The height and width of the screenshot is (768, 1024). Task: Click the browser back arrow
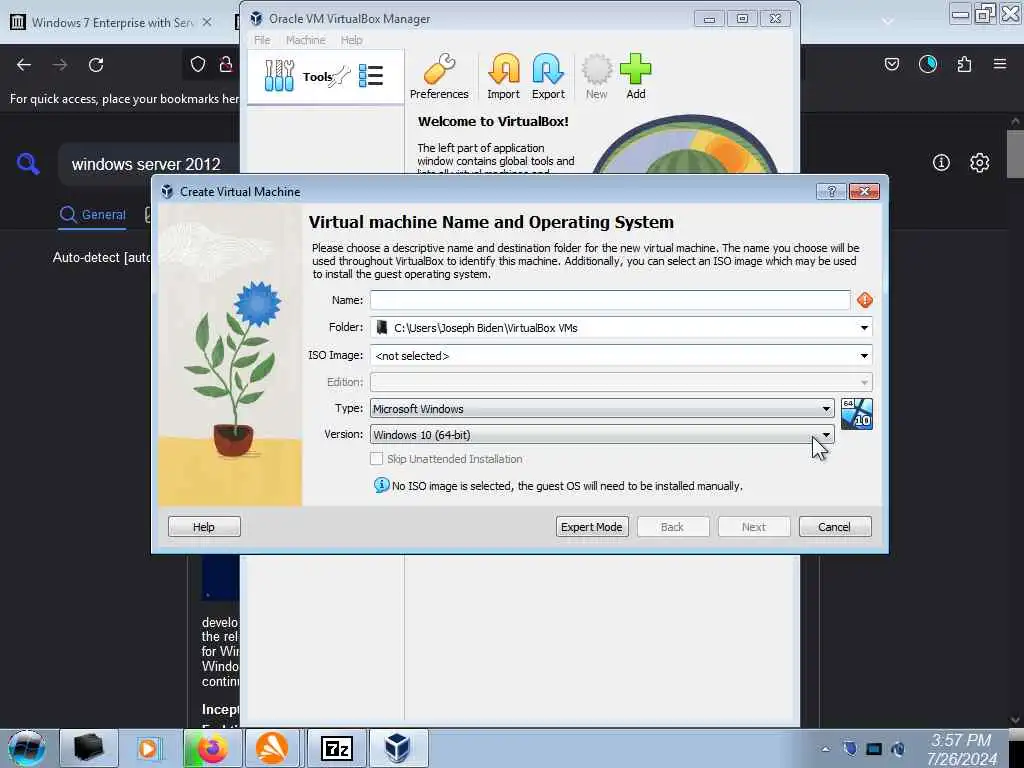point(24,65)
